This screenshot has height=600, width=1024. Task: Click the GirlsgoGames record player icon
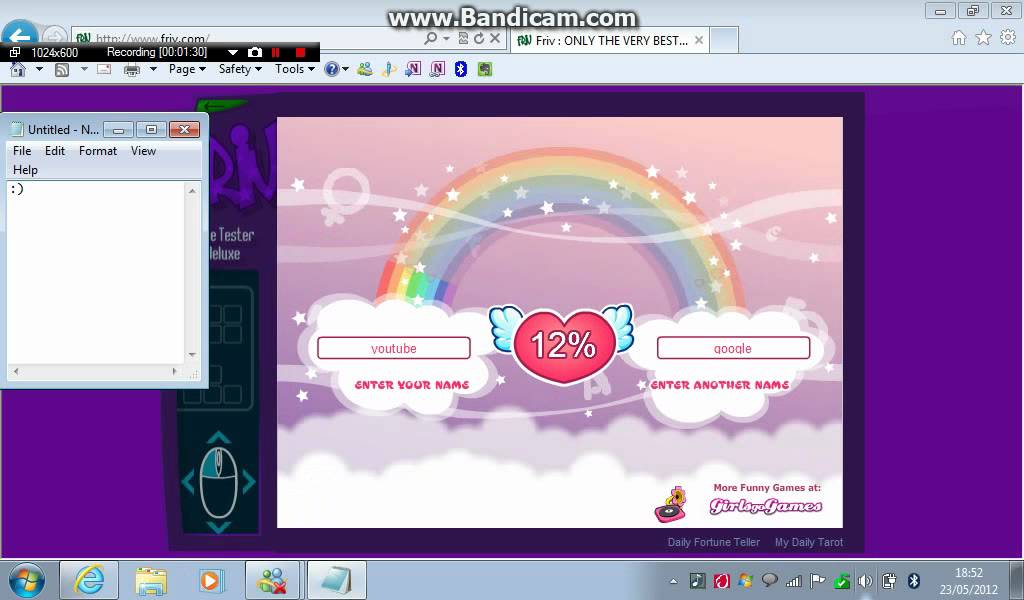click(671, 505)
